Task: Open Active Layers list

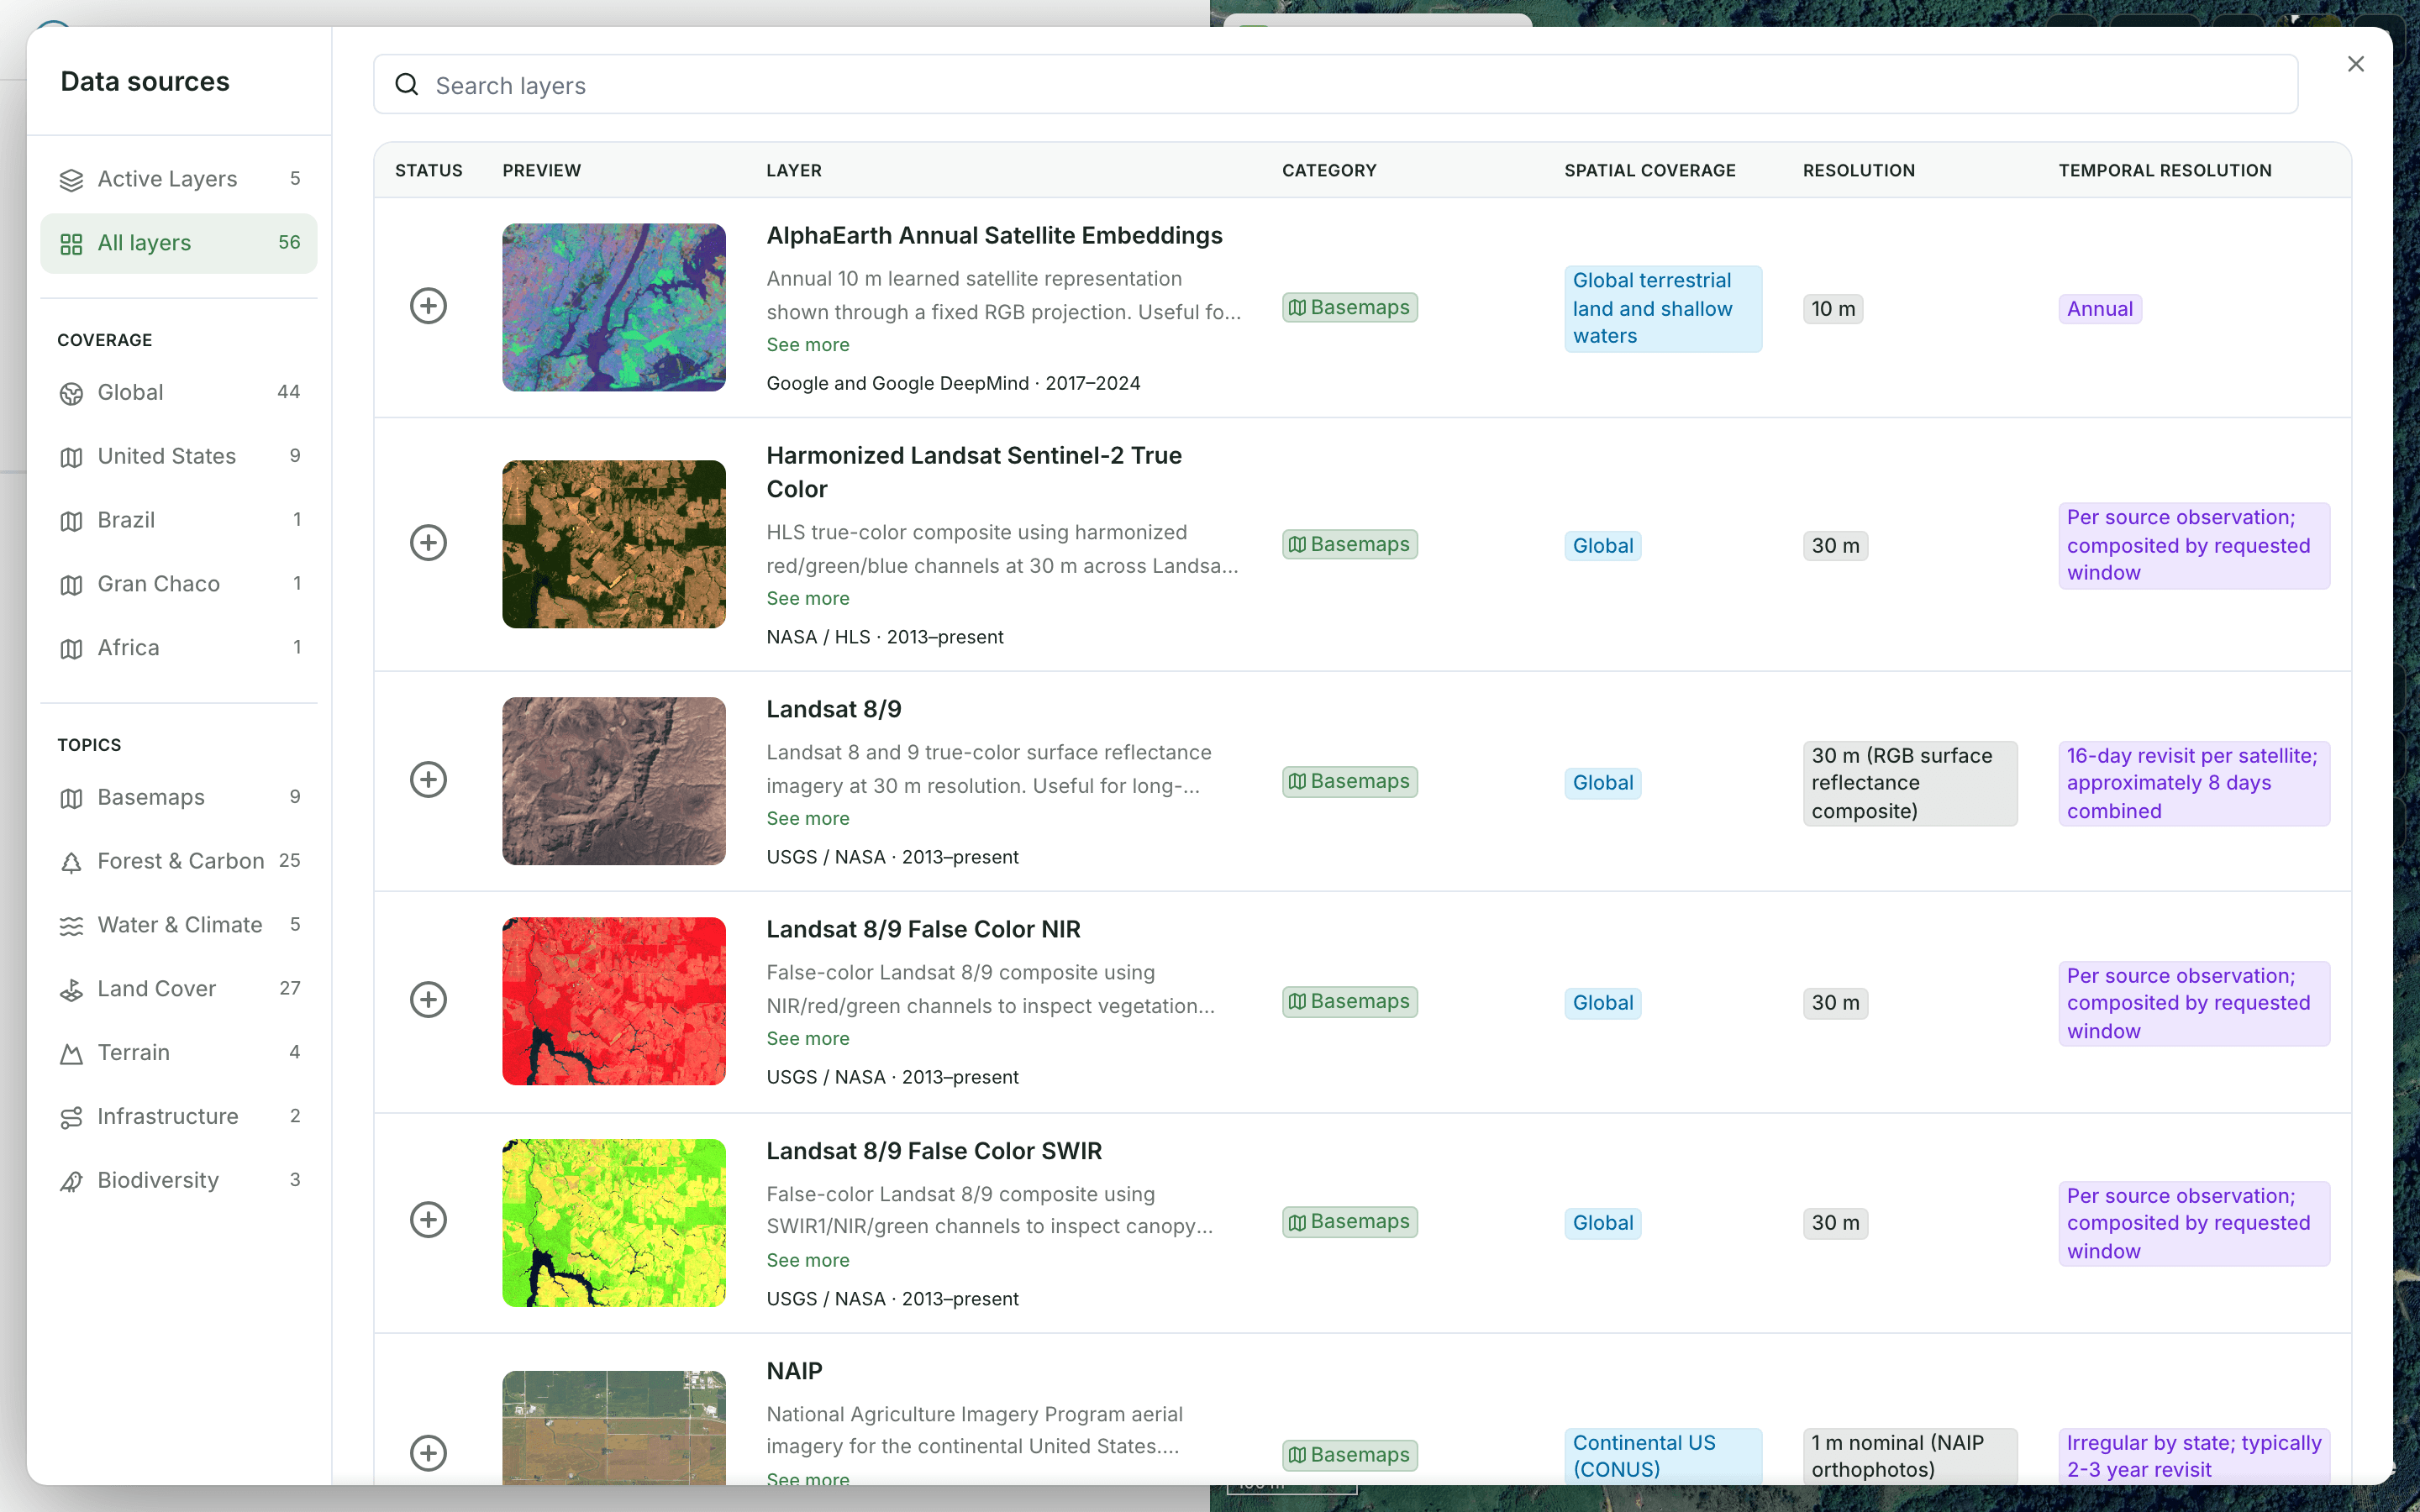Action: tap(179, 179)
